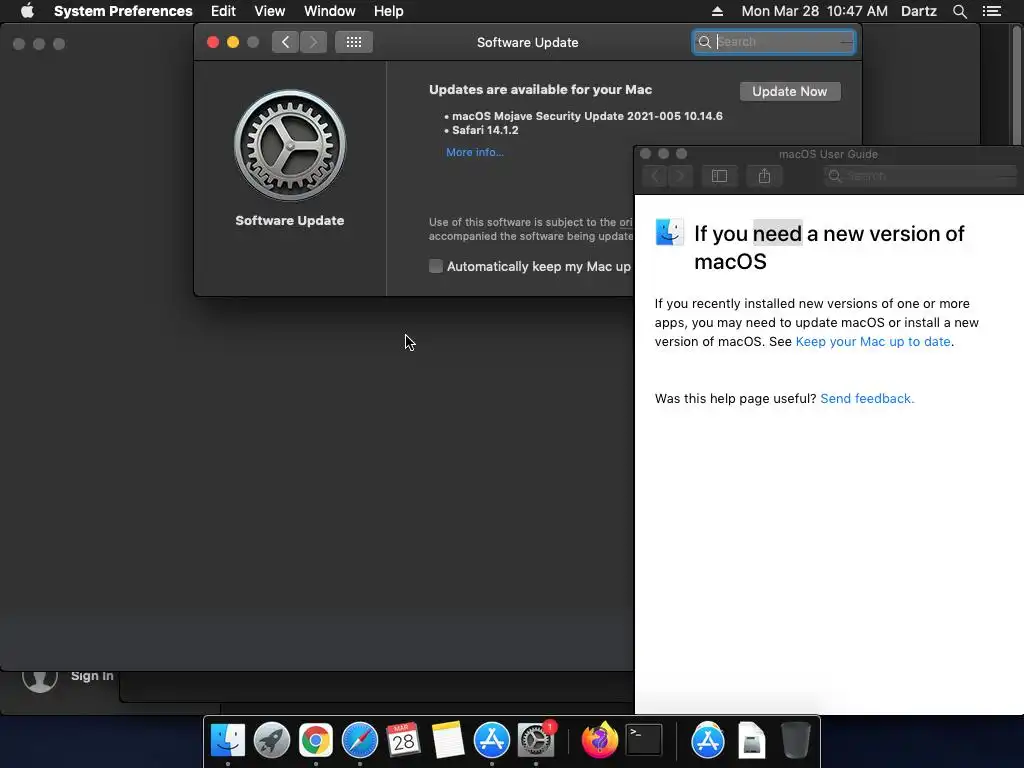Screen dimensions: 1024x768
Task: Click the eject icon in menu bar
Action: coord(717,11)
